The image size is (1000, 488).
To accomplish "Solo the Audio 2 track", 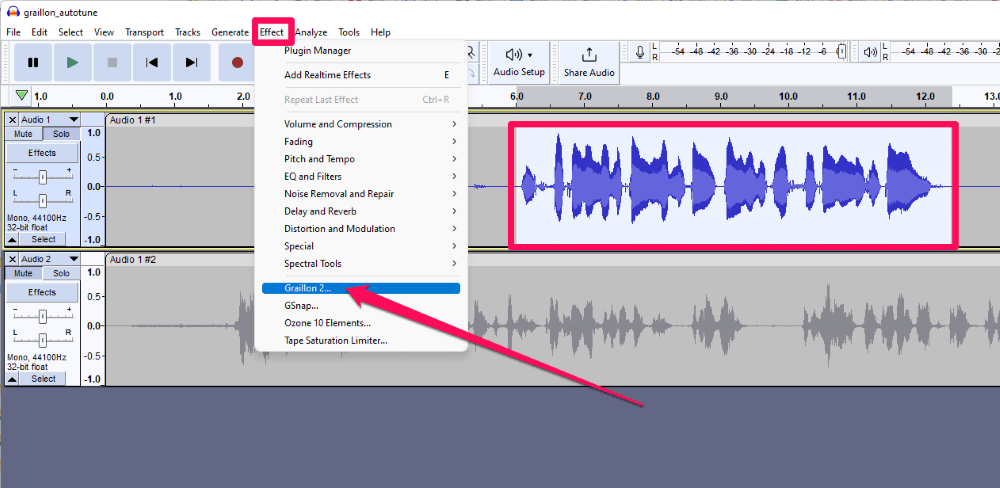I will coord(61,273).
